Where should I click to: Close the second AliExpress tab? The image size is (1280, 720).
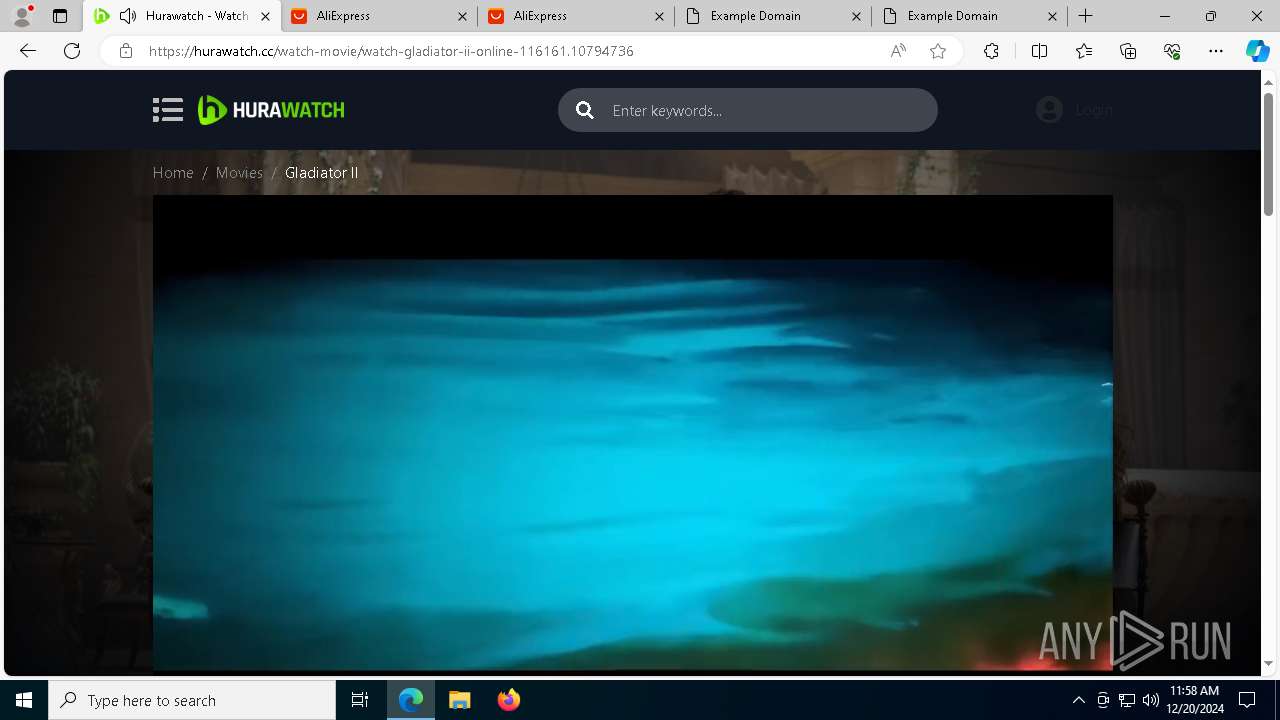point(659,16)
